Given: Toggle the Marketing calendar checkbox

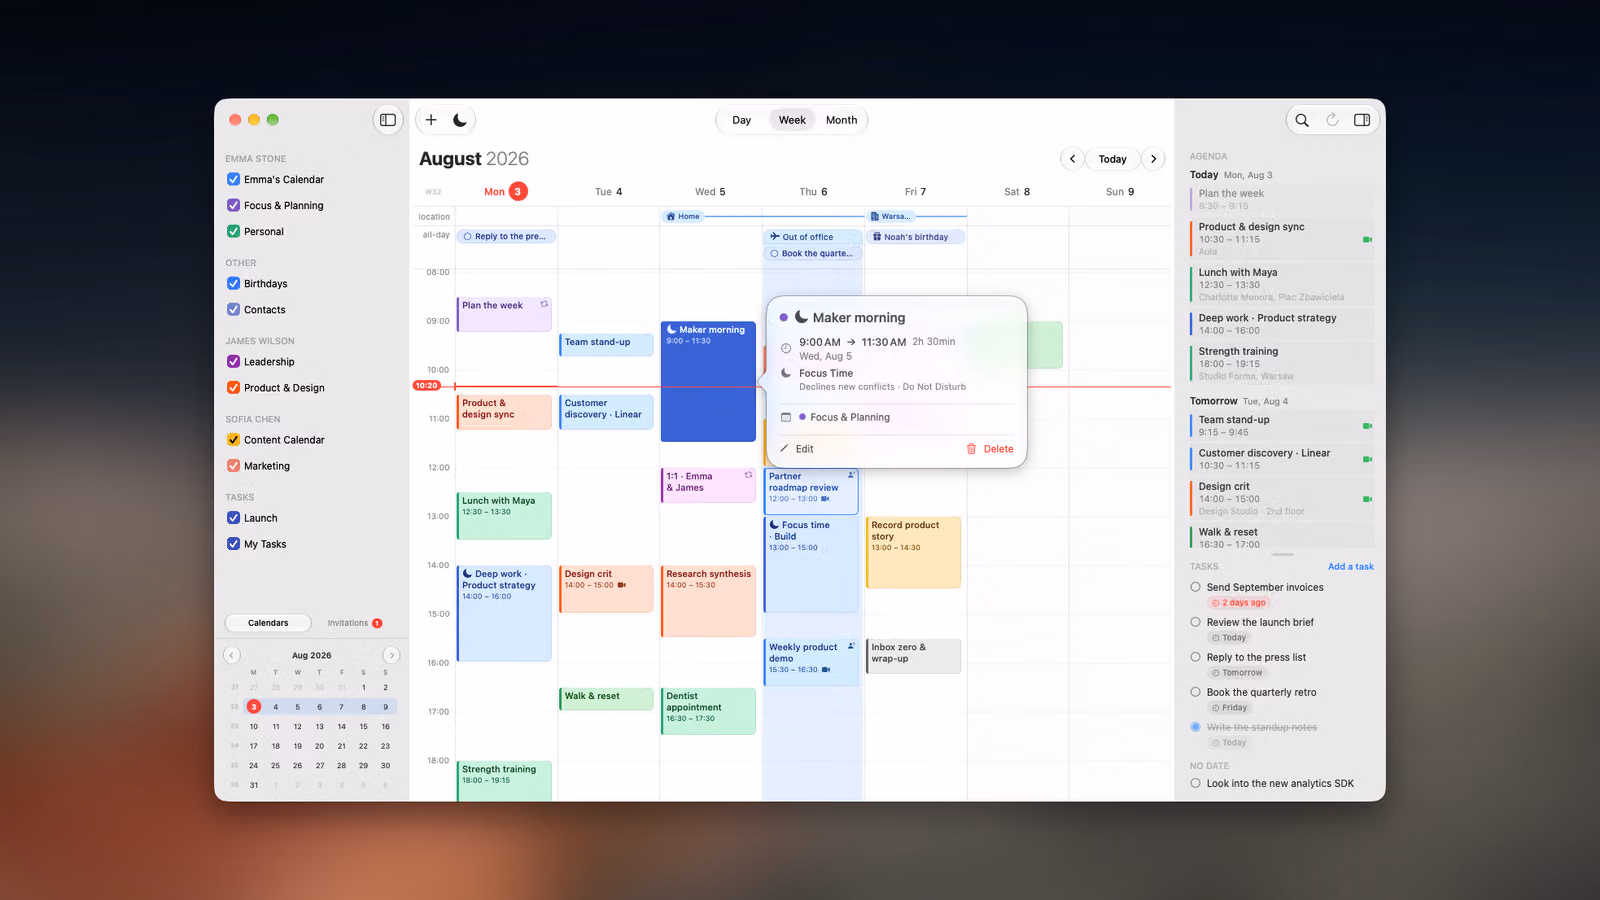Looking at the screenshot, I should pos(233,465).
